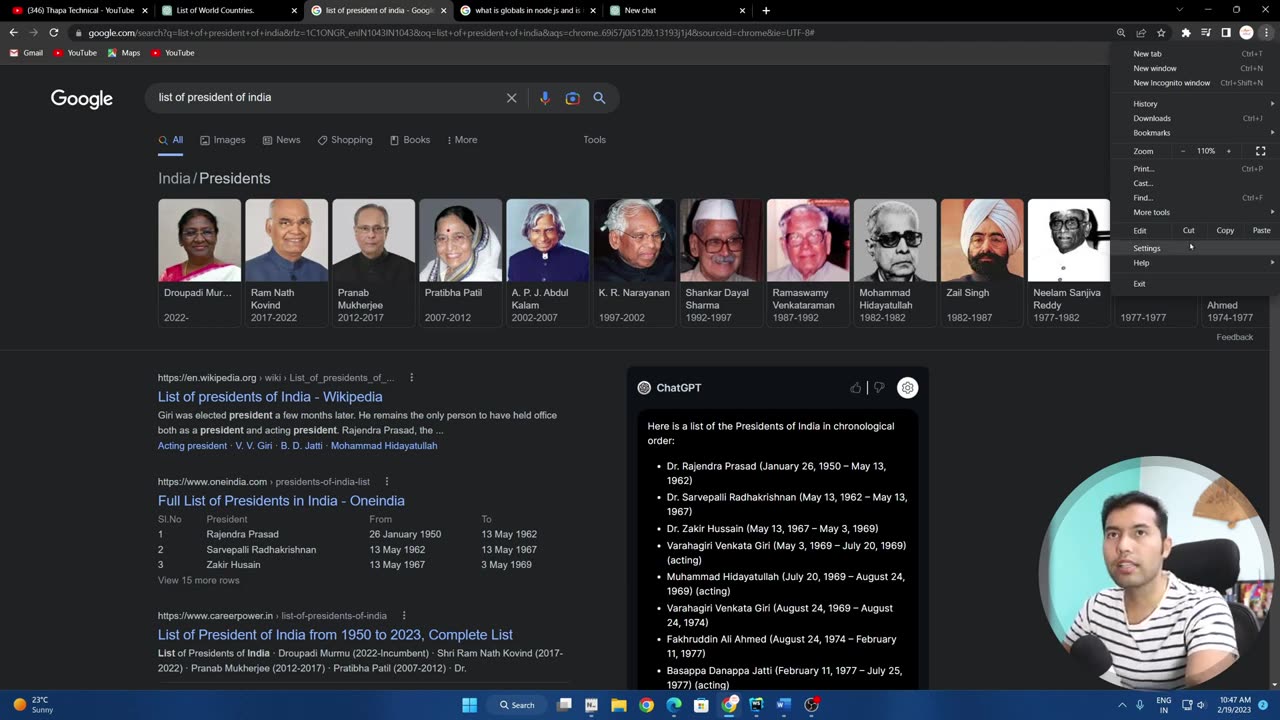This screenshot has height=720, width=1280.
Task: Click the ChatGPT thumbs up icon
Action: (855, 388)
